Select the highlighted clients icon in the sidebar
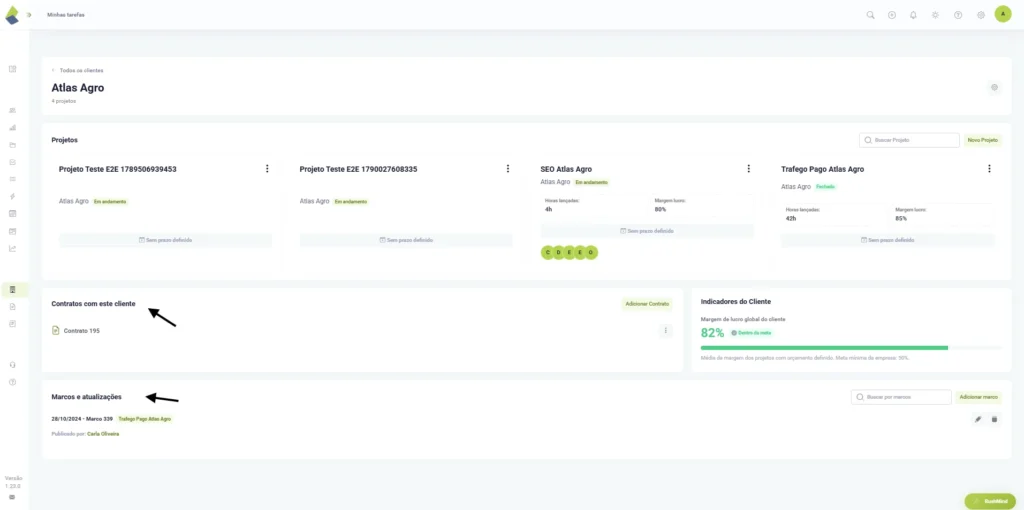 [x=13, y=289]
